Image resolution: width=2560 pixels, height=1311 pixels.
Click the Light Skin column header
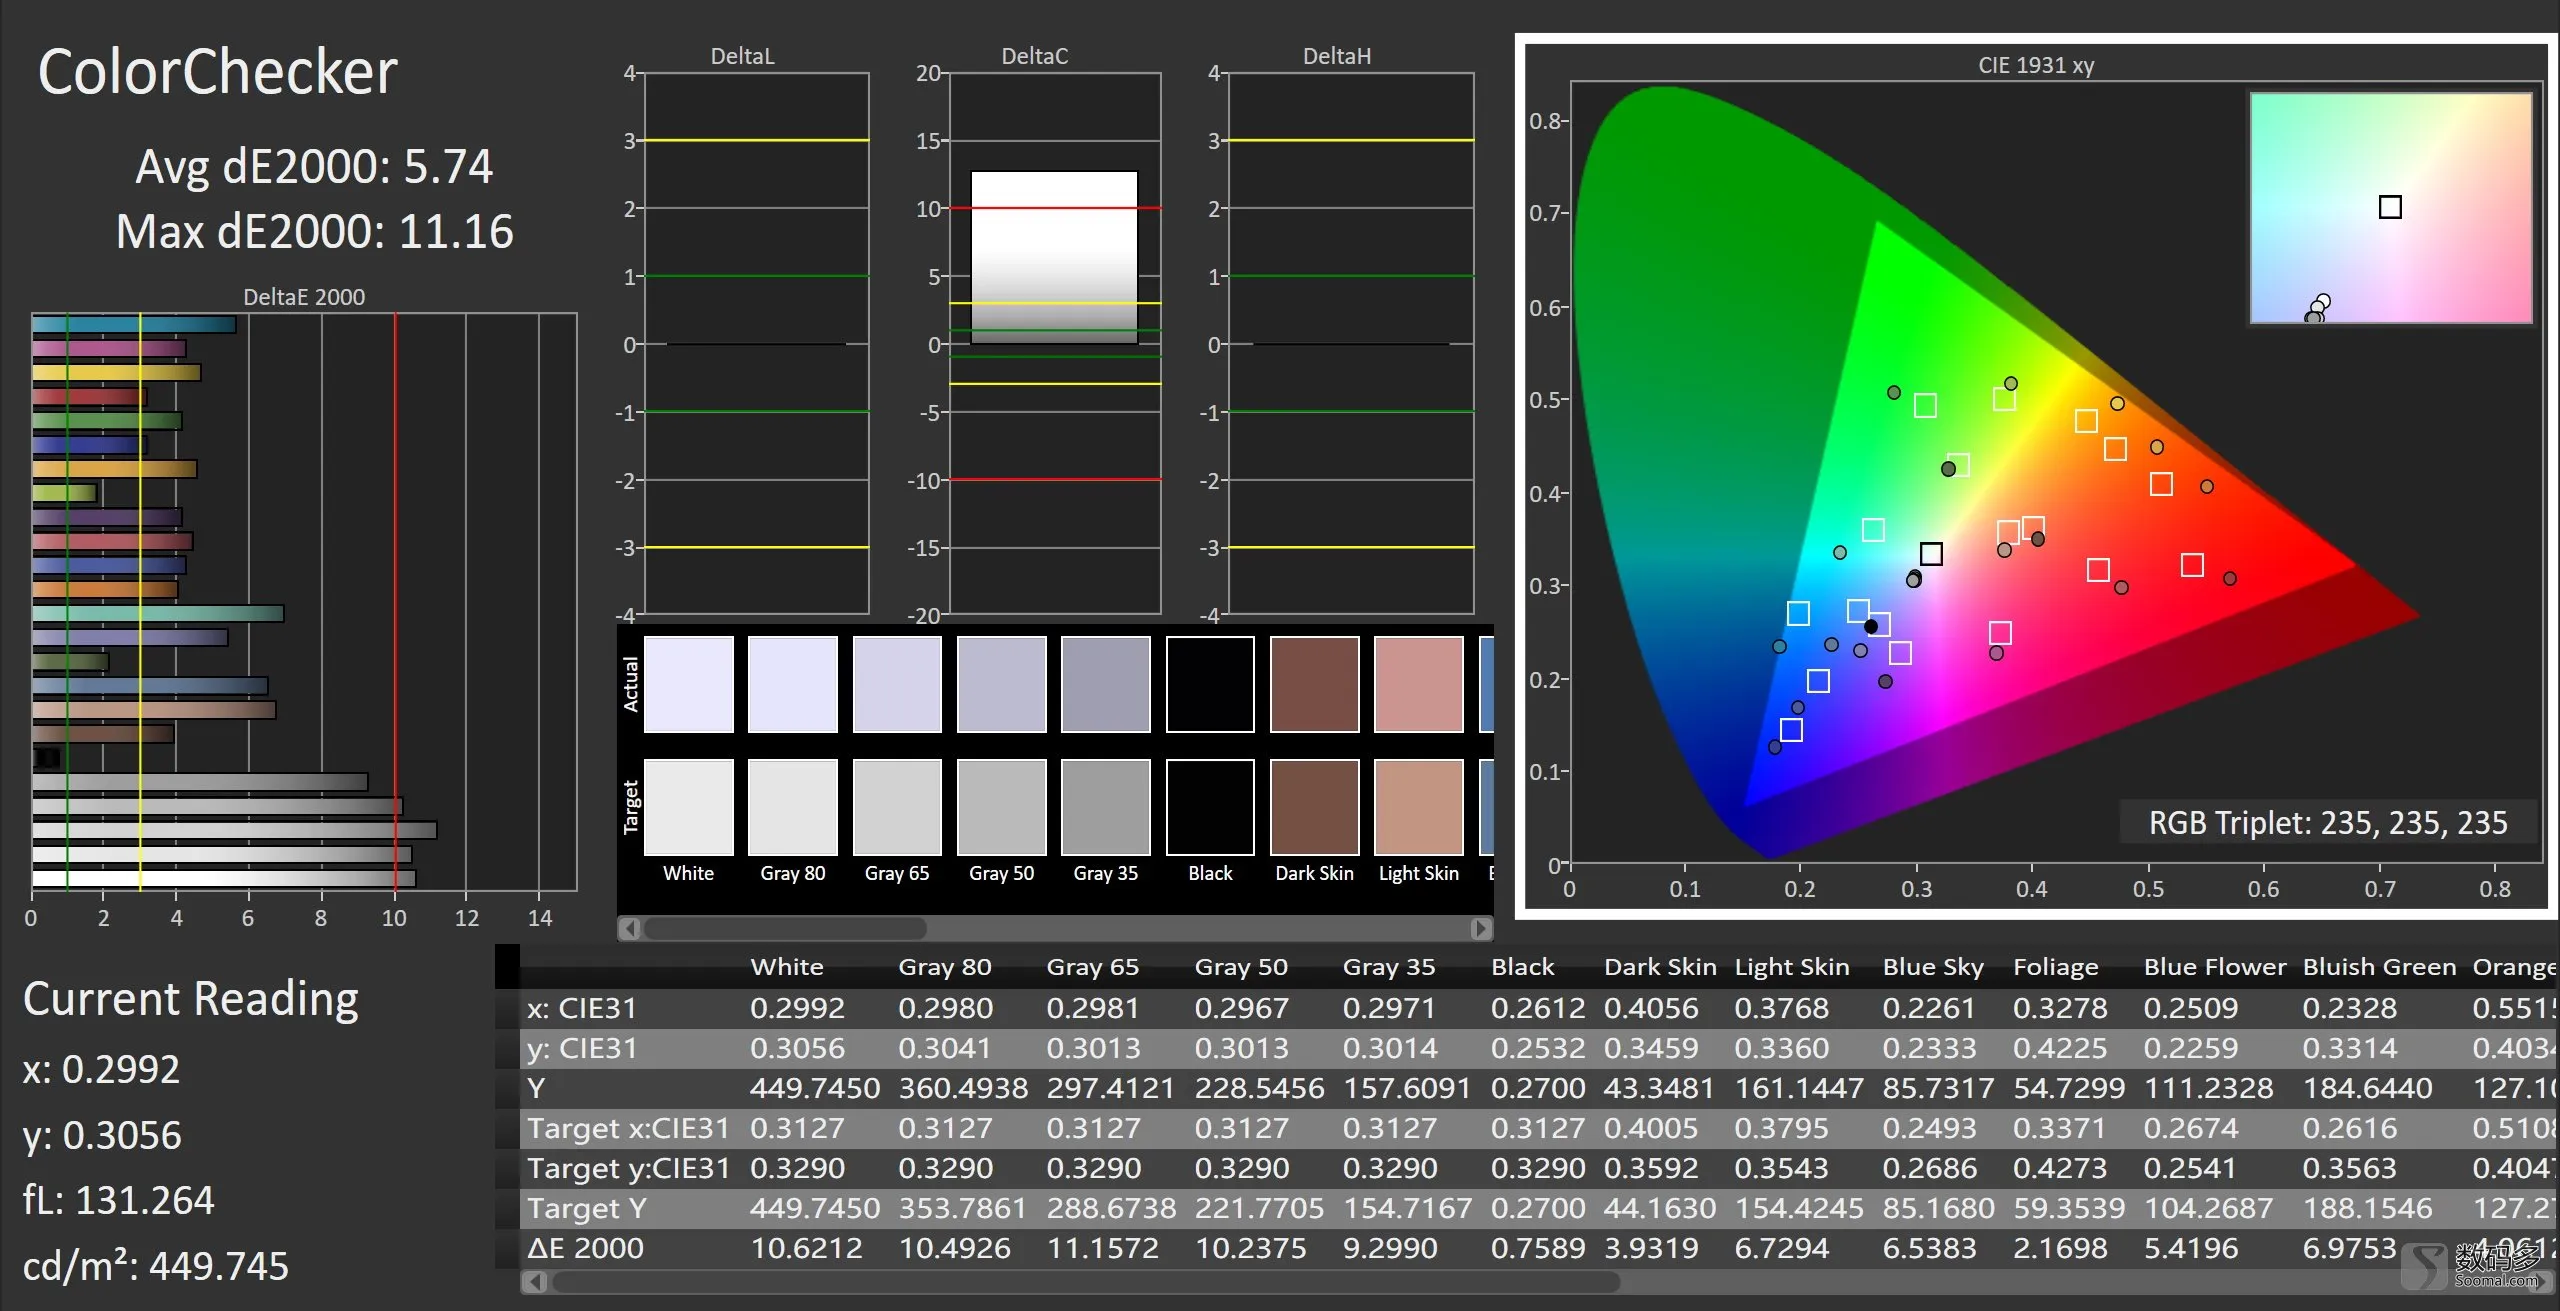pyautogui.click(x=1792, y=967)
